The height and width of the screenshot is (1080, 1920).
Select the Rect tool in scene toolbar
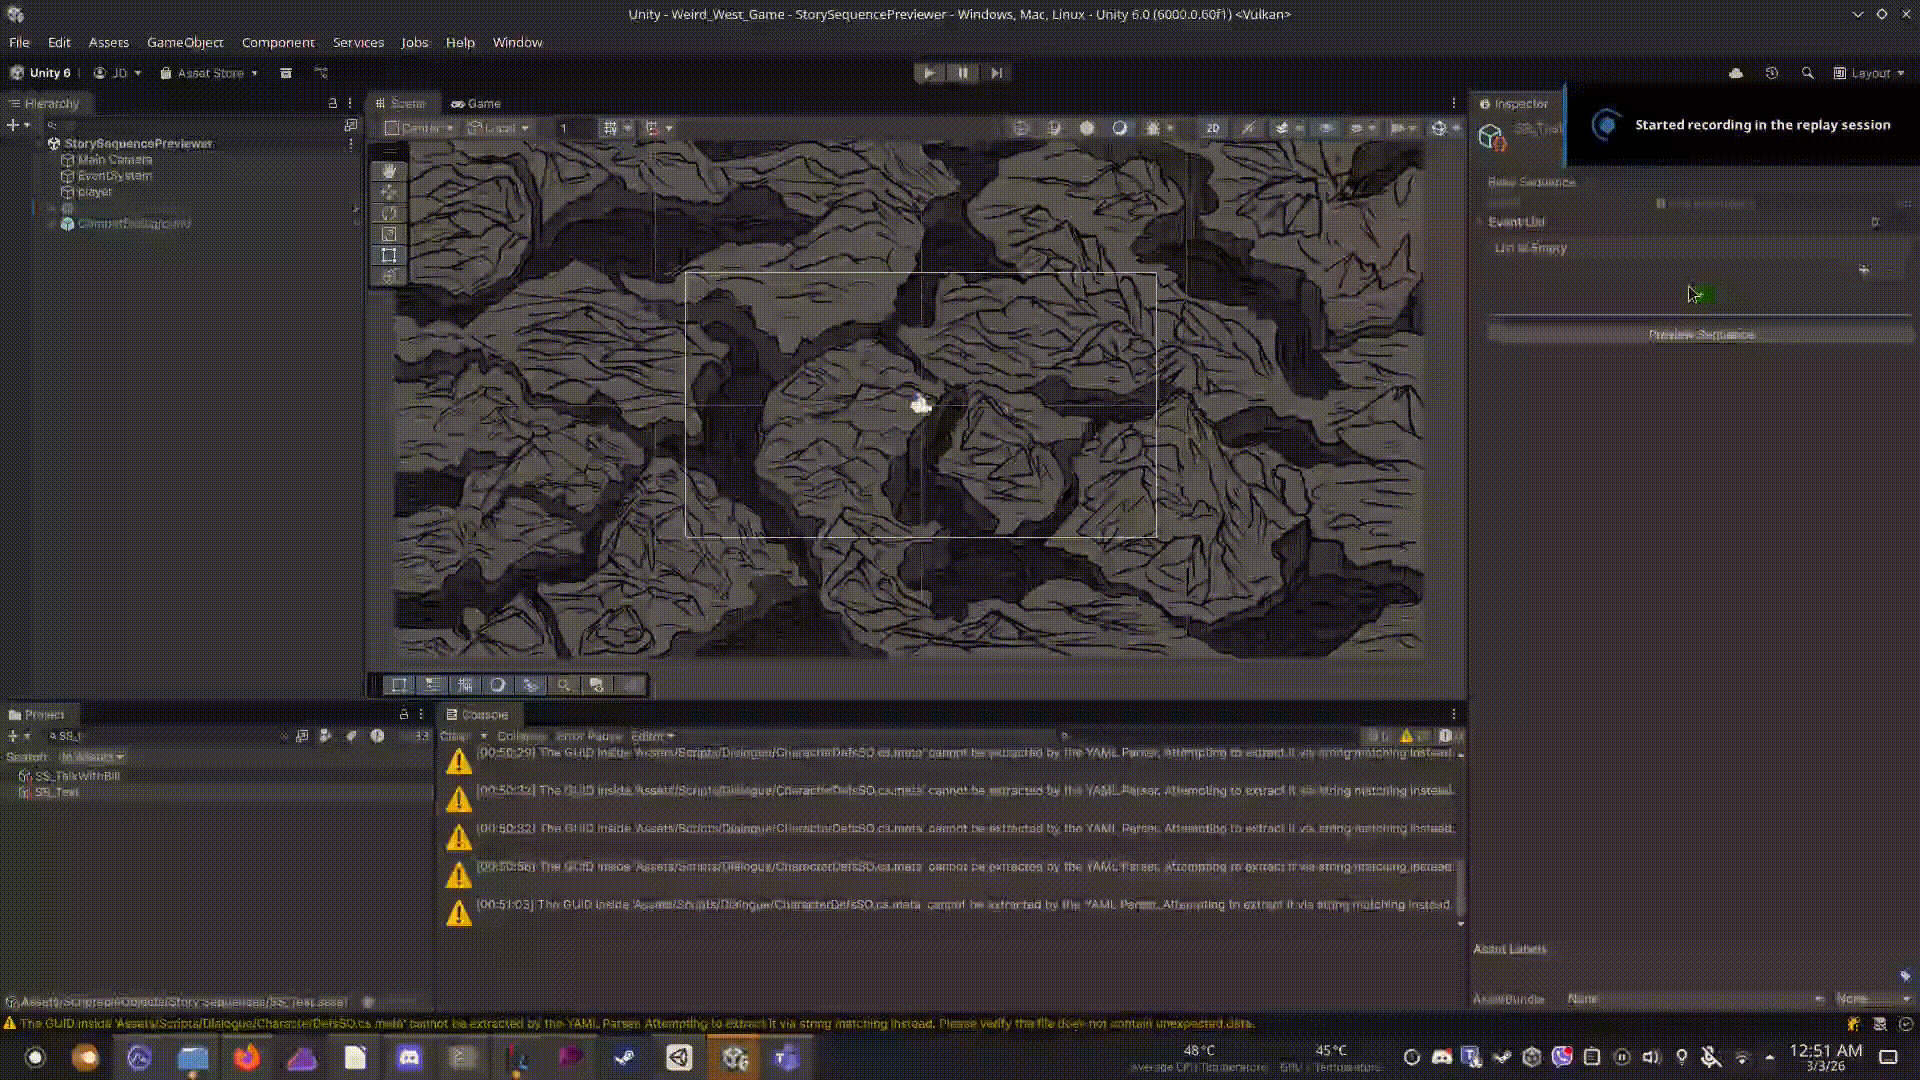pyautogui.click(x=389, y=255)
